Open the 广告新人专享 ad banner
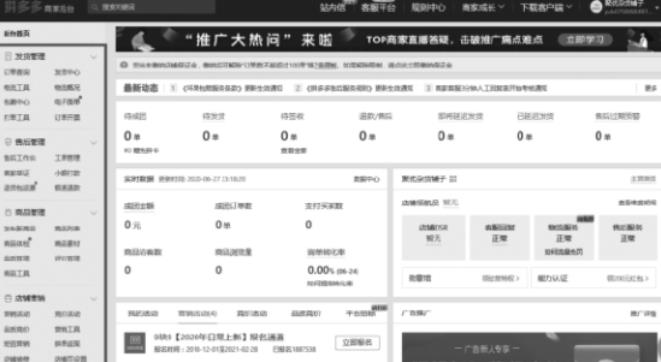 (529, 347)
